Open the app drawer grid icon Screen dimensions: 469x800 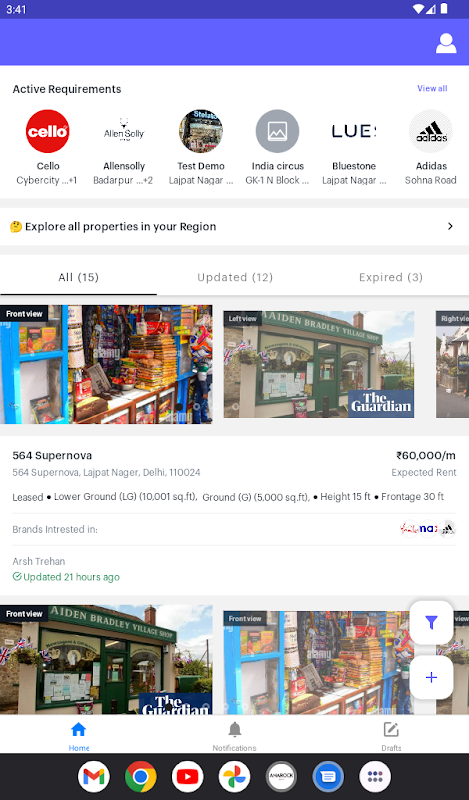375,777
